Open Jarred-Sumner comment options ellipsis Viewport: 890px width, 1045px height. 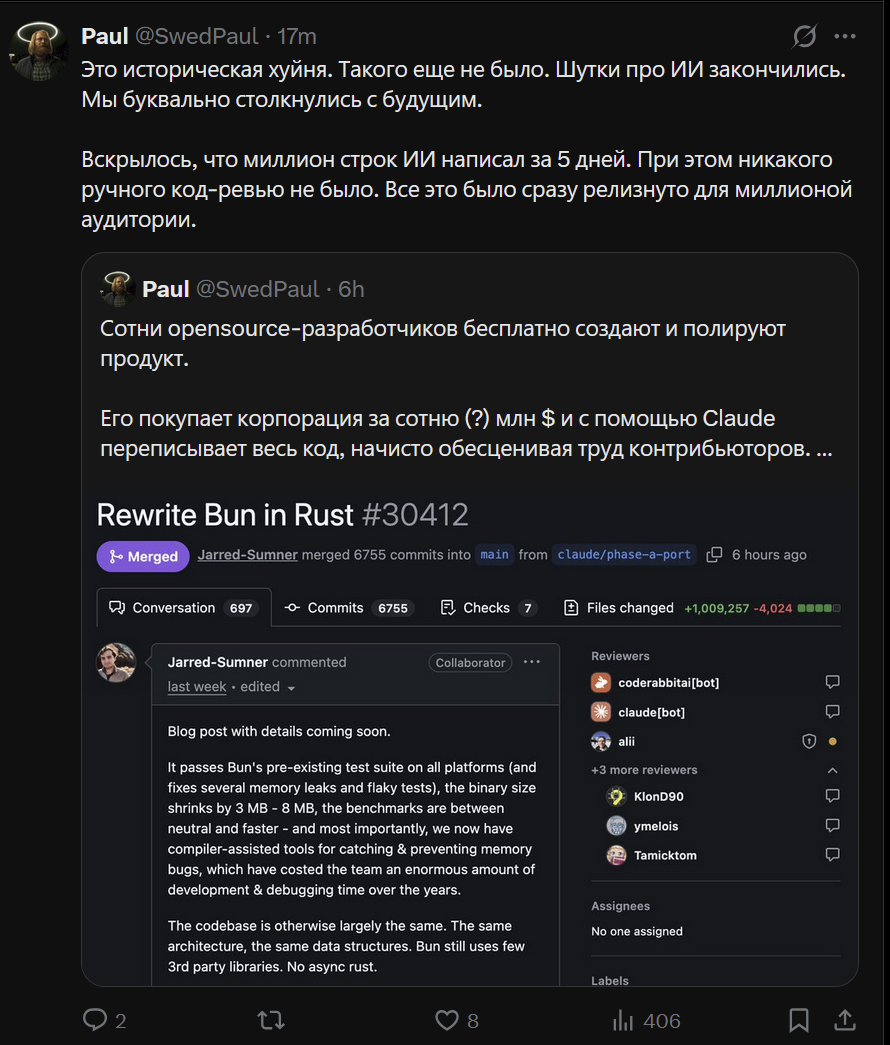pos(531,662)
